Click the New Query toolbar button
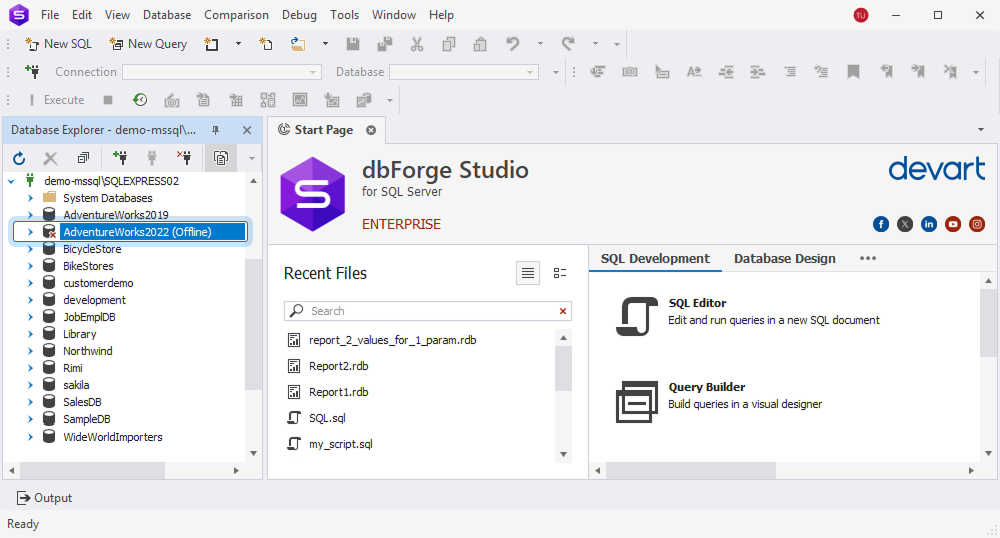The image size is (1000, 538). click(x=148, y=44)
